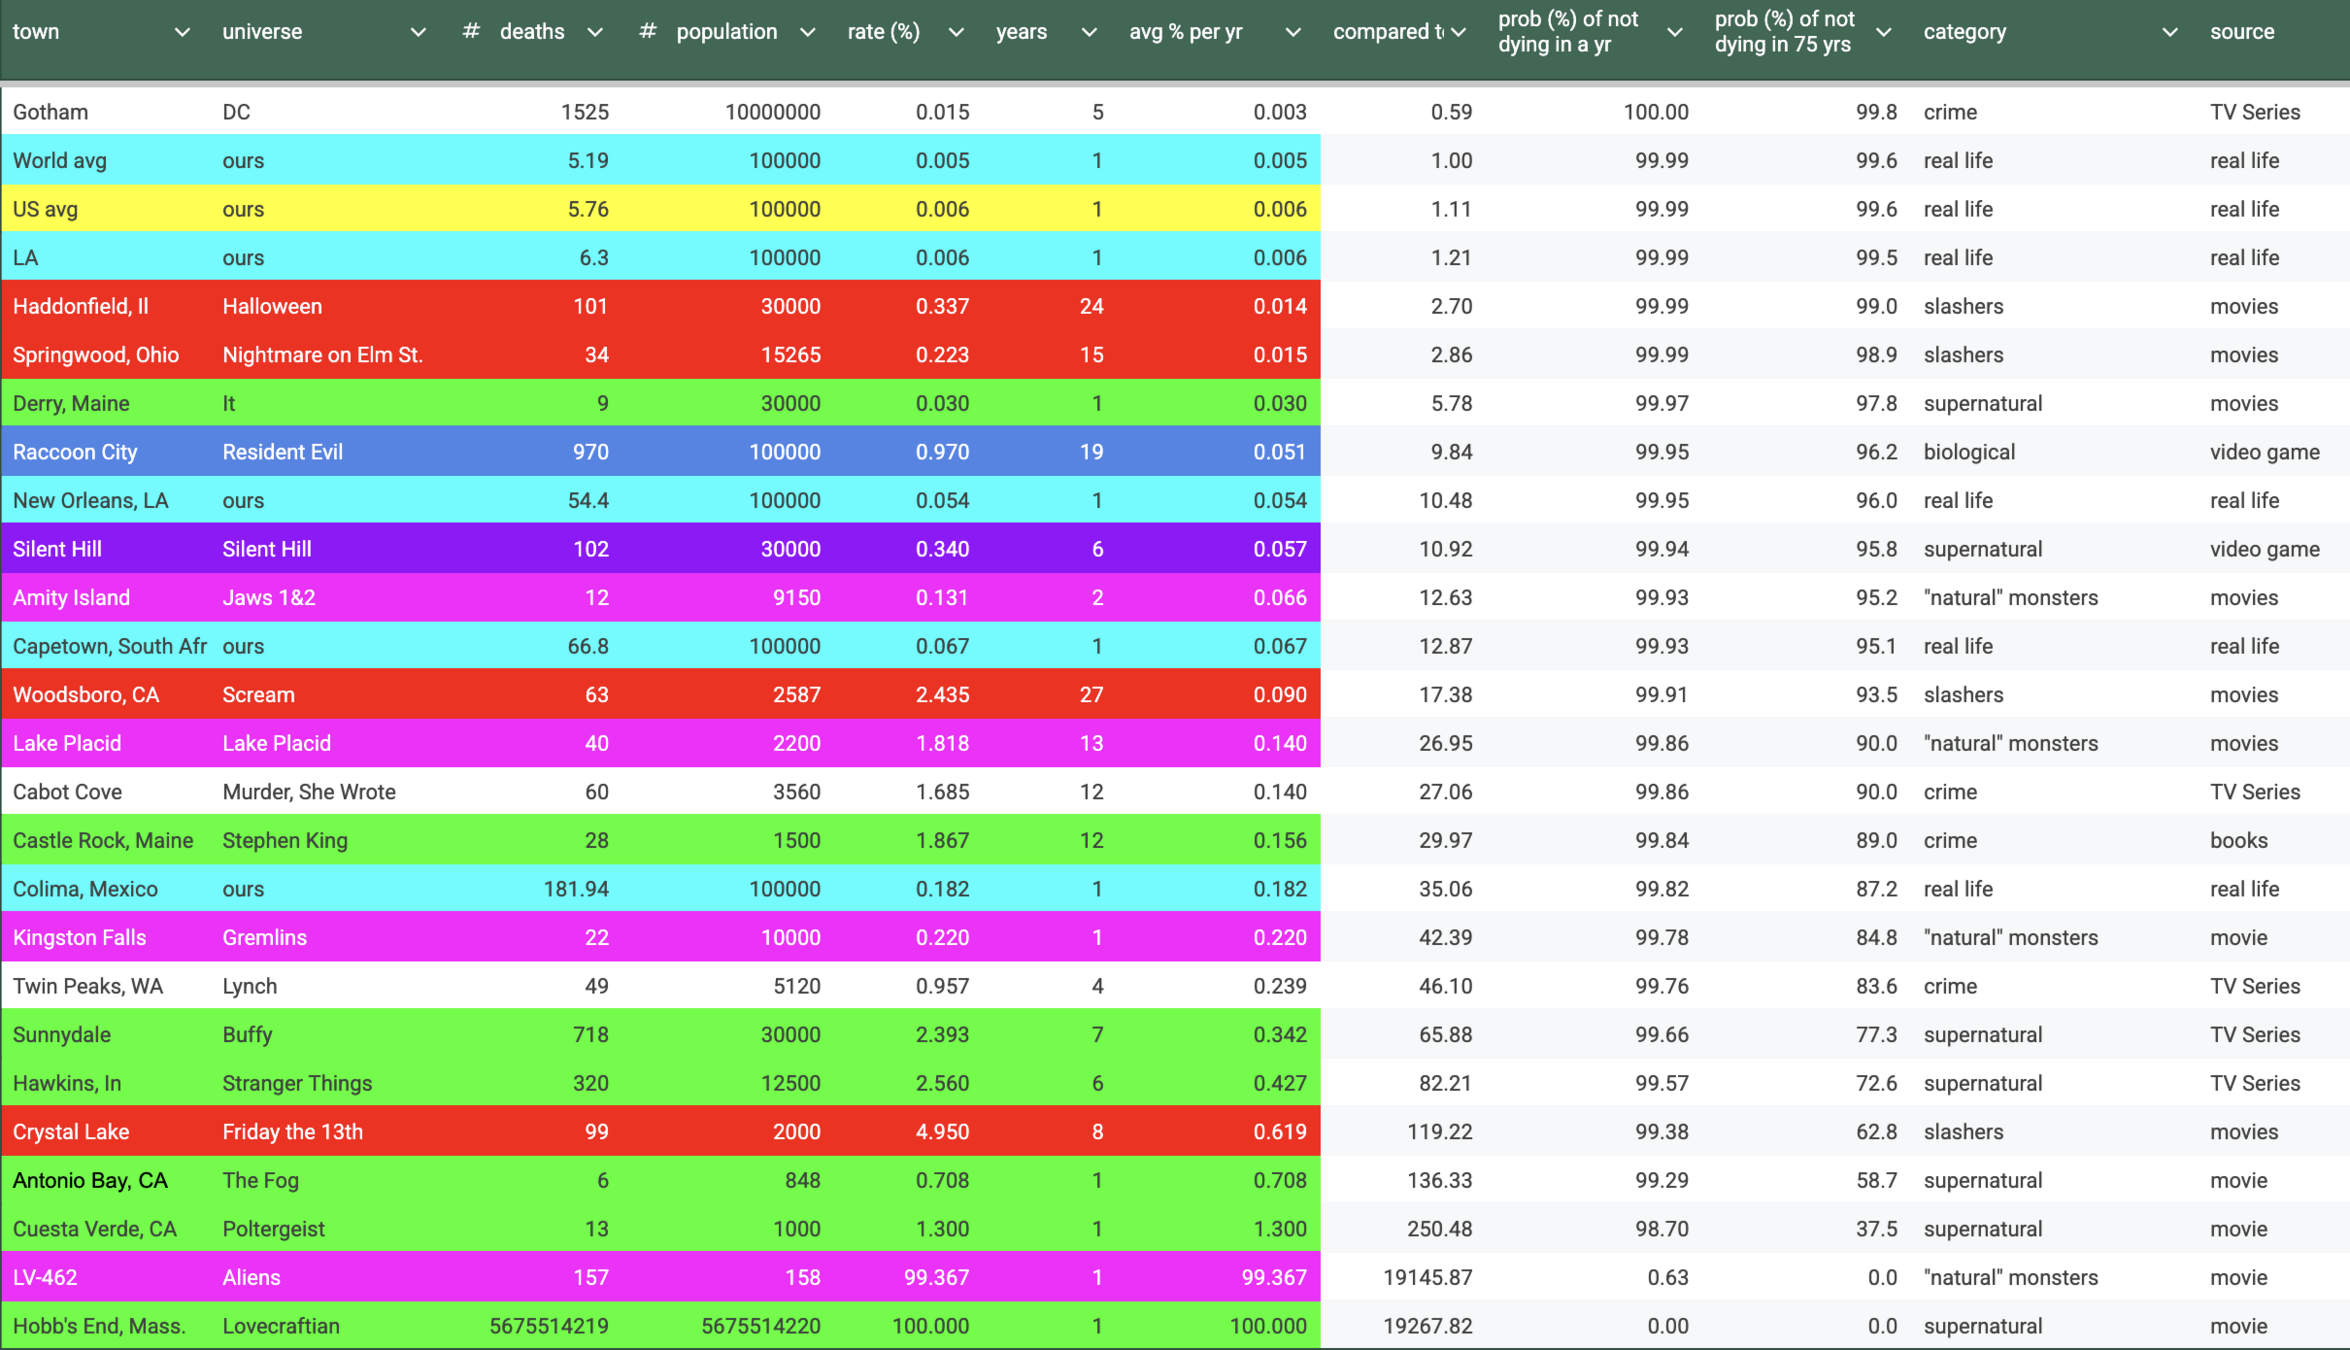Open the years column dropdown arrow

[x=1089, y=32]
